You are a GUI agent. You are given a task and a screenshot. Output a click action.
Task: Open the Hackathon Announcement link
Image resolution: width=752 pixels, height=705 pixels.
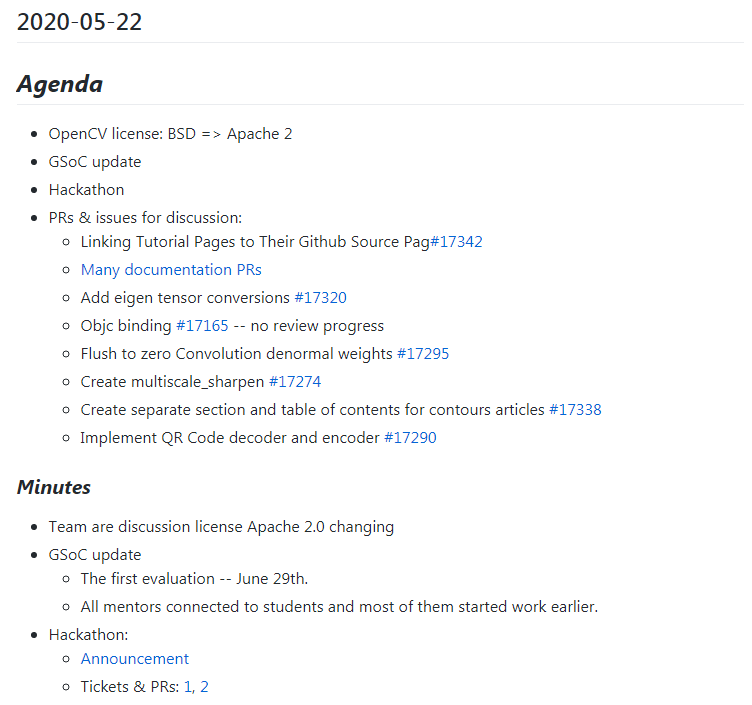(x=135, y=658)
